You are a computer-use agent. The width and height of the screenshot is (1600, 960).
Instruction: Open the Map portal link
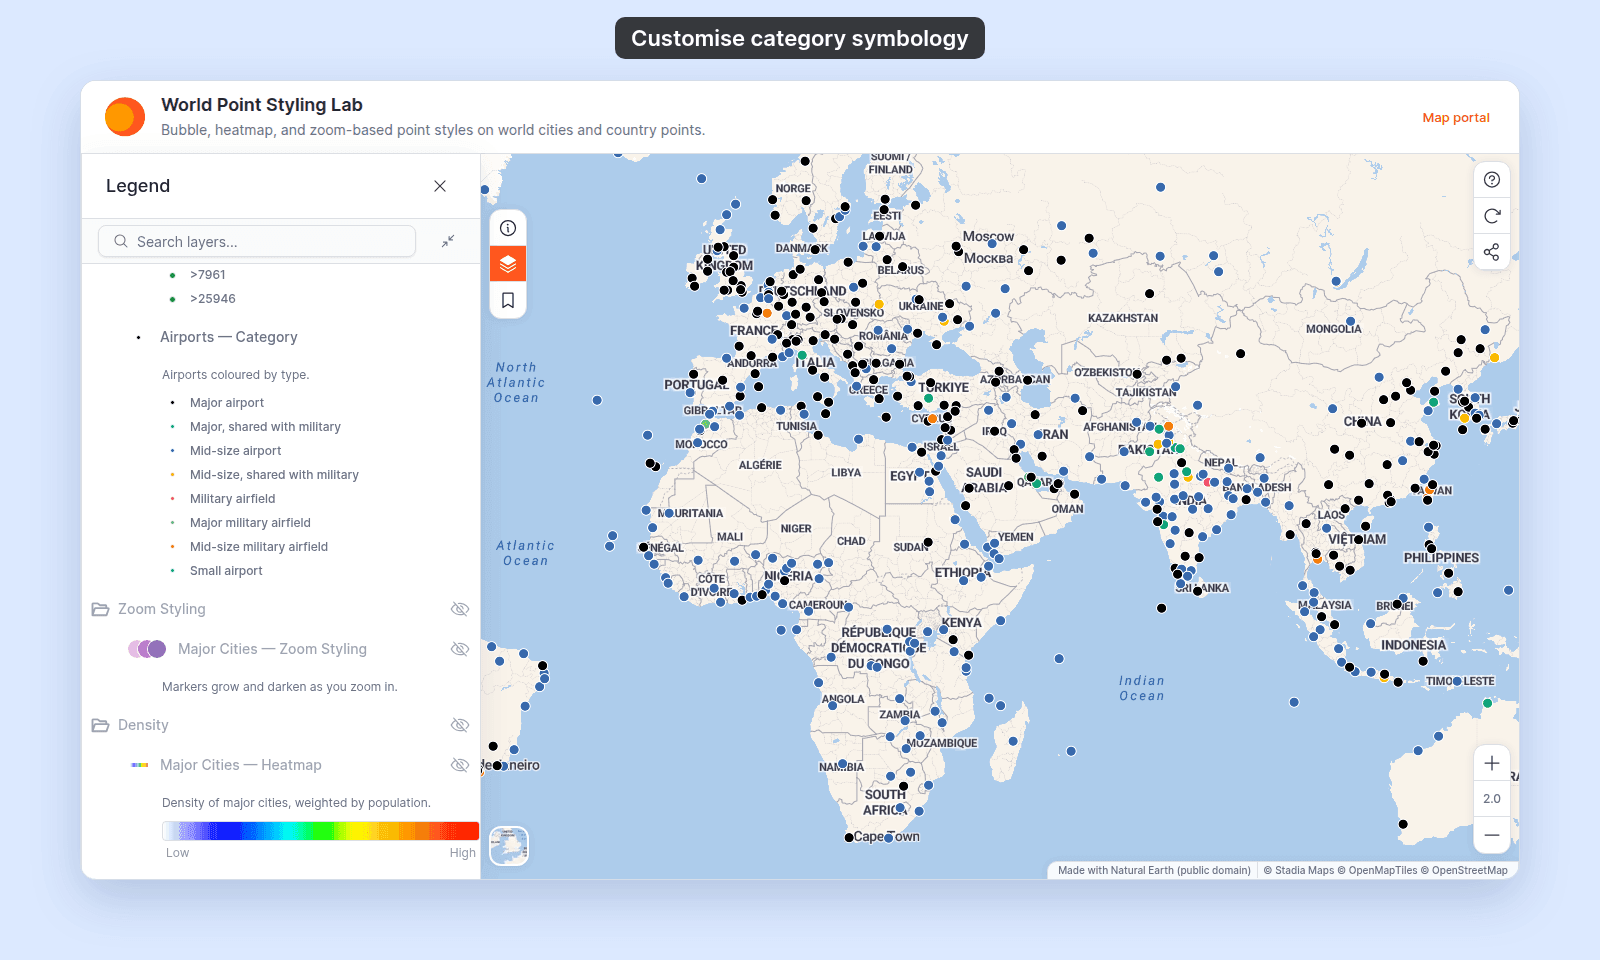(x=1456, y=118)
